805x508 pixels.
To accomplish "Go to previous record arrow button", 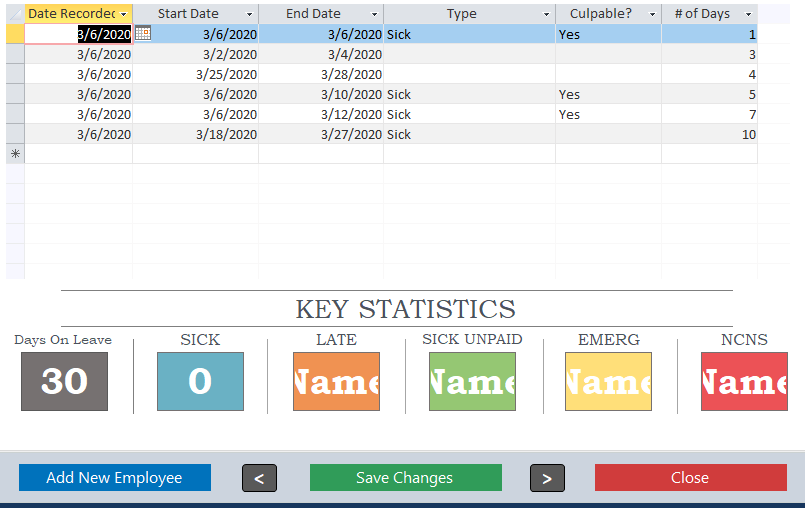I will [259, 478].
